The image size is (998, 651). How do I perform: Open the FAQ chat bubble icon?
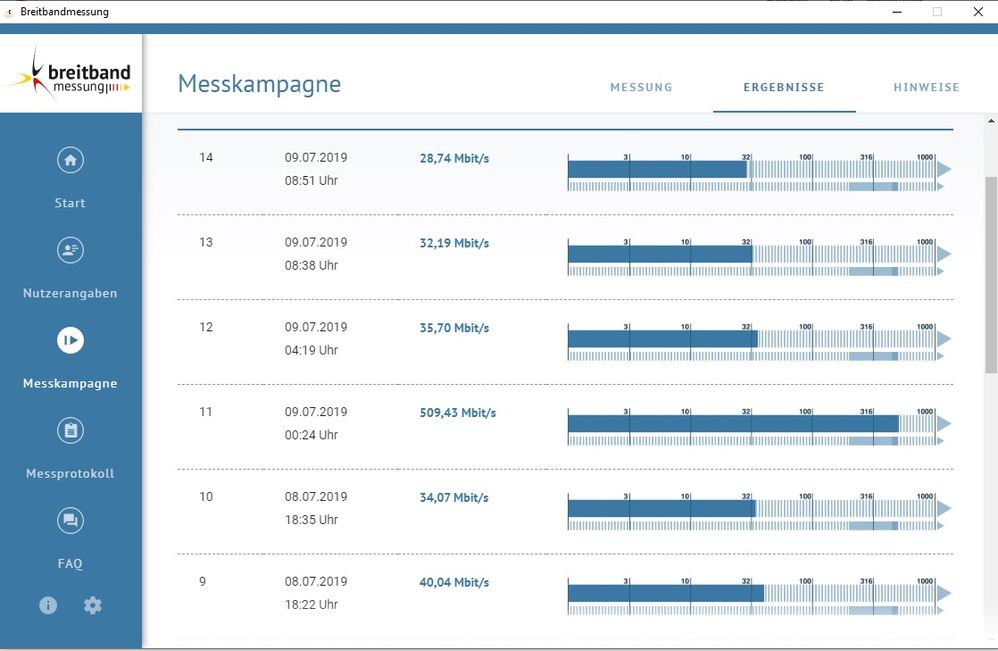tap(70, 520)
